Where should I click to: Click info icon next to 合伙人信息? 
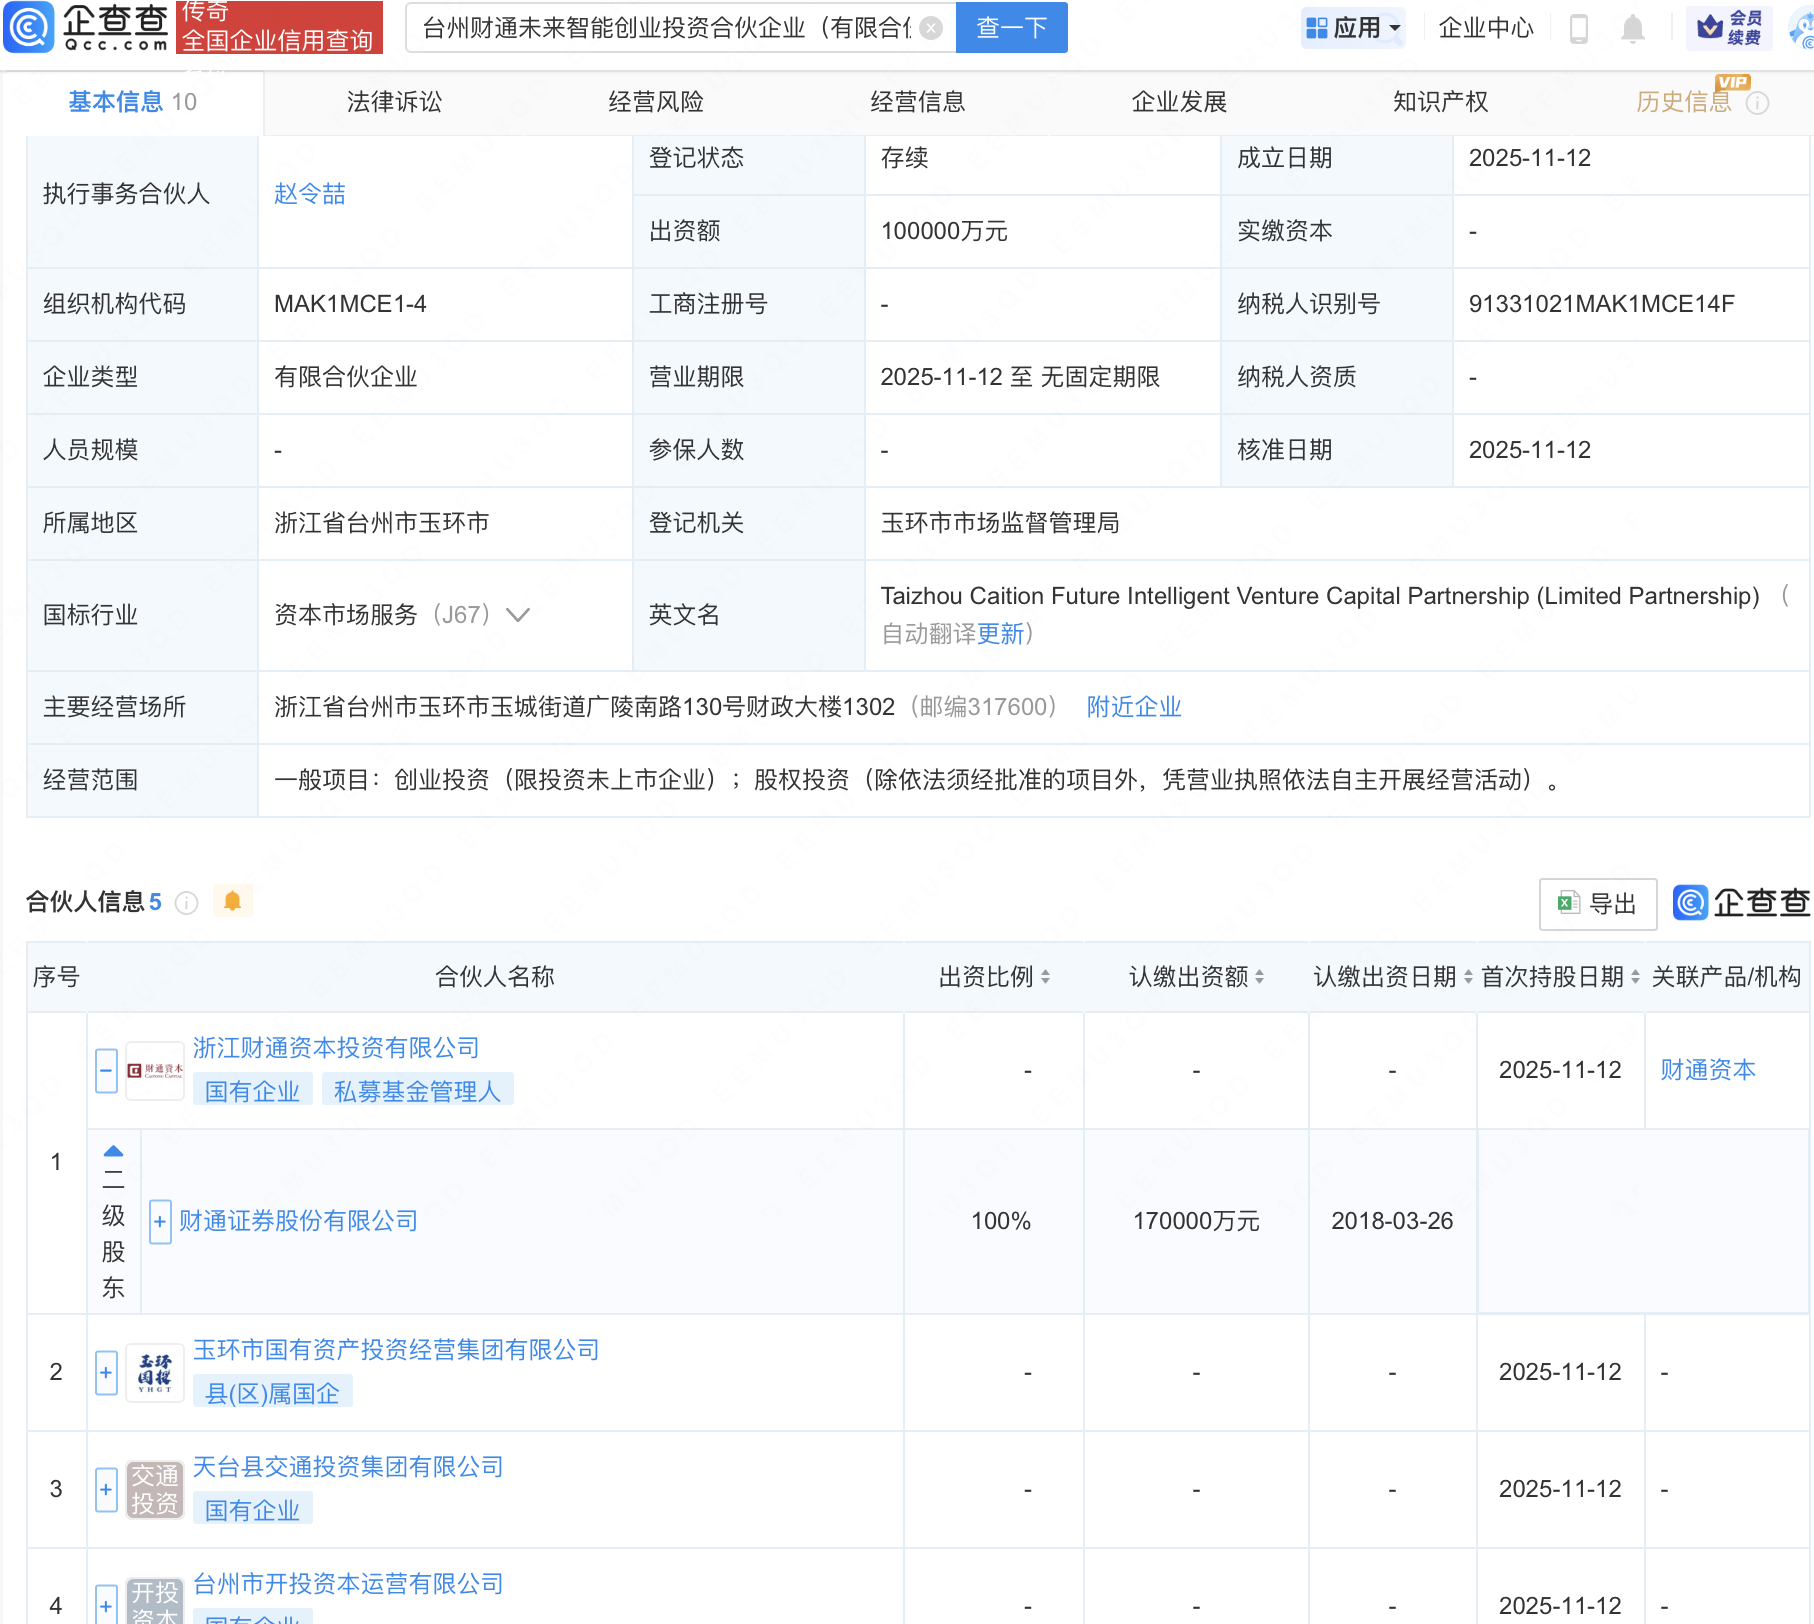pyautogui.click(x=186, y=903)
